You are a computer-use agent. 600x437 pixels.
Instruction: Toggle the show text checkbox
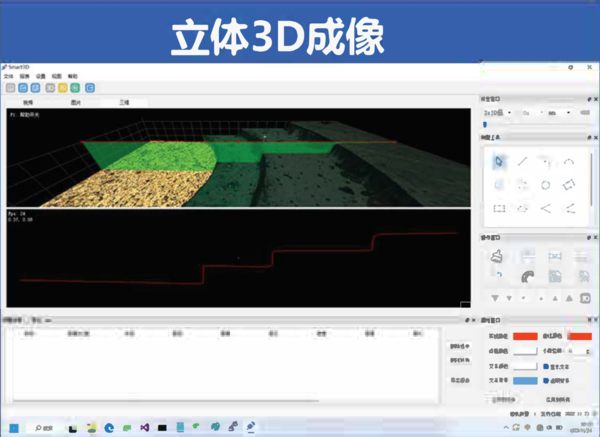point(546,367)
